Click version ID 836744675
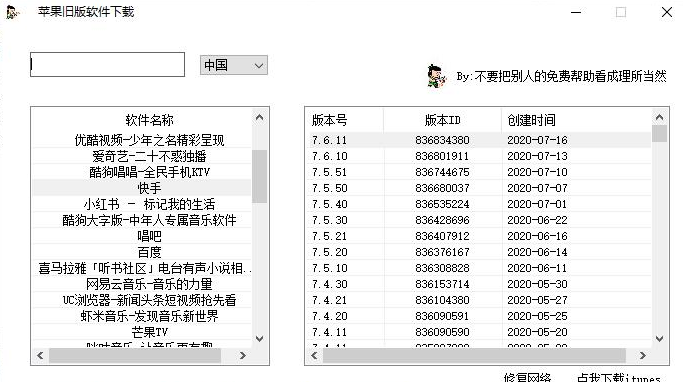This screenshot has height=382, width=683. pyautogui.click(x=442, y=172)
